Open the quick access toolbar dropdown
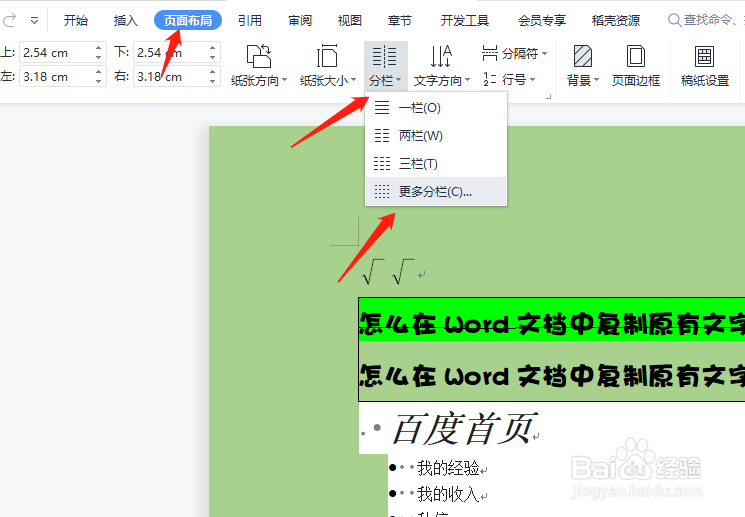The height and width of the screenshot is (517, 745). click(34, 20)
